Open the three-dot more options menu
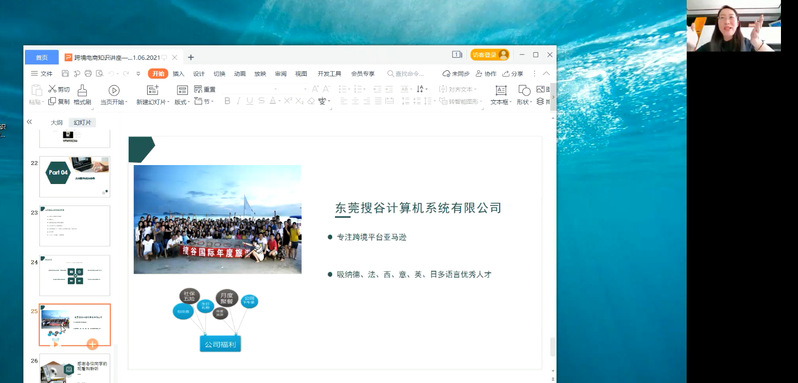 coord(534,74)
